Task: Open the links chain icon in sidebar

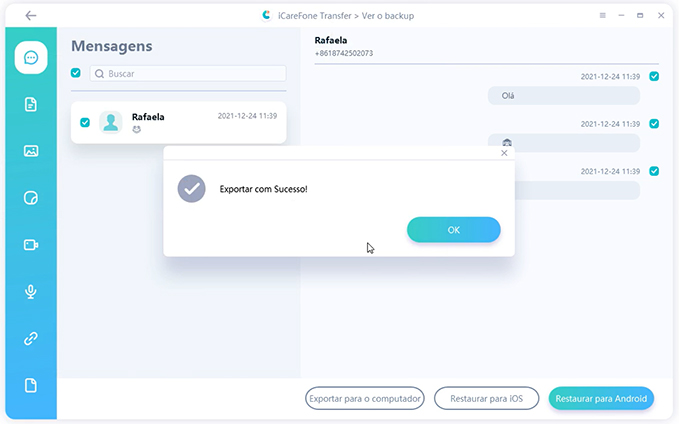Action: [31, 339]
